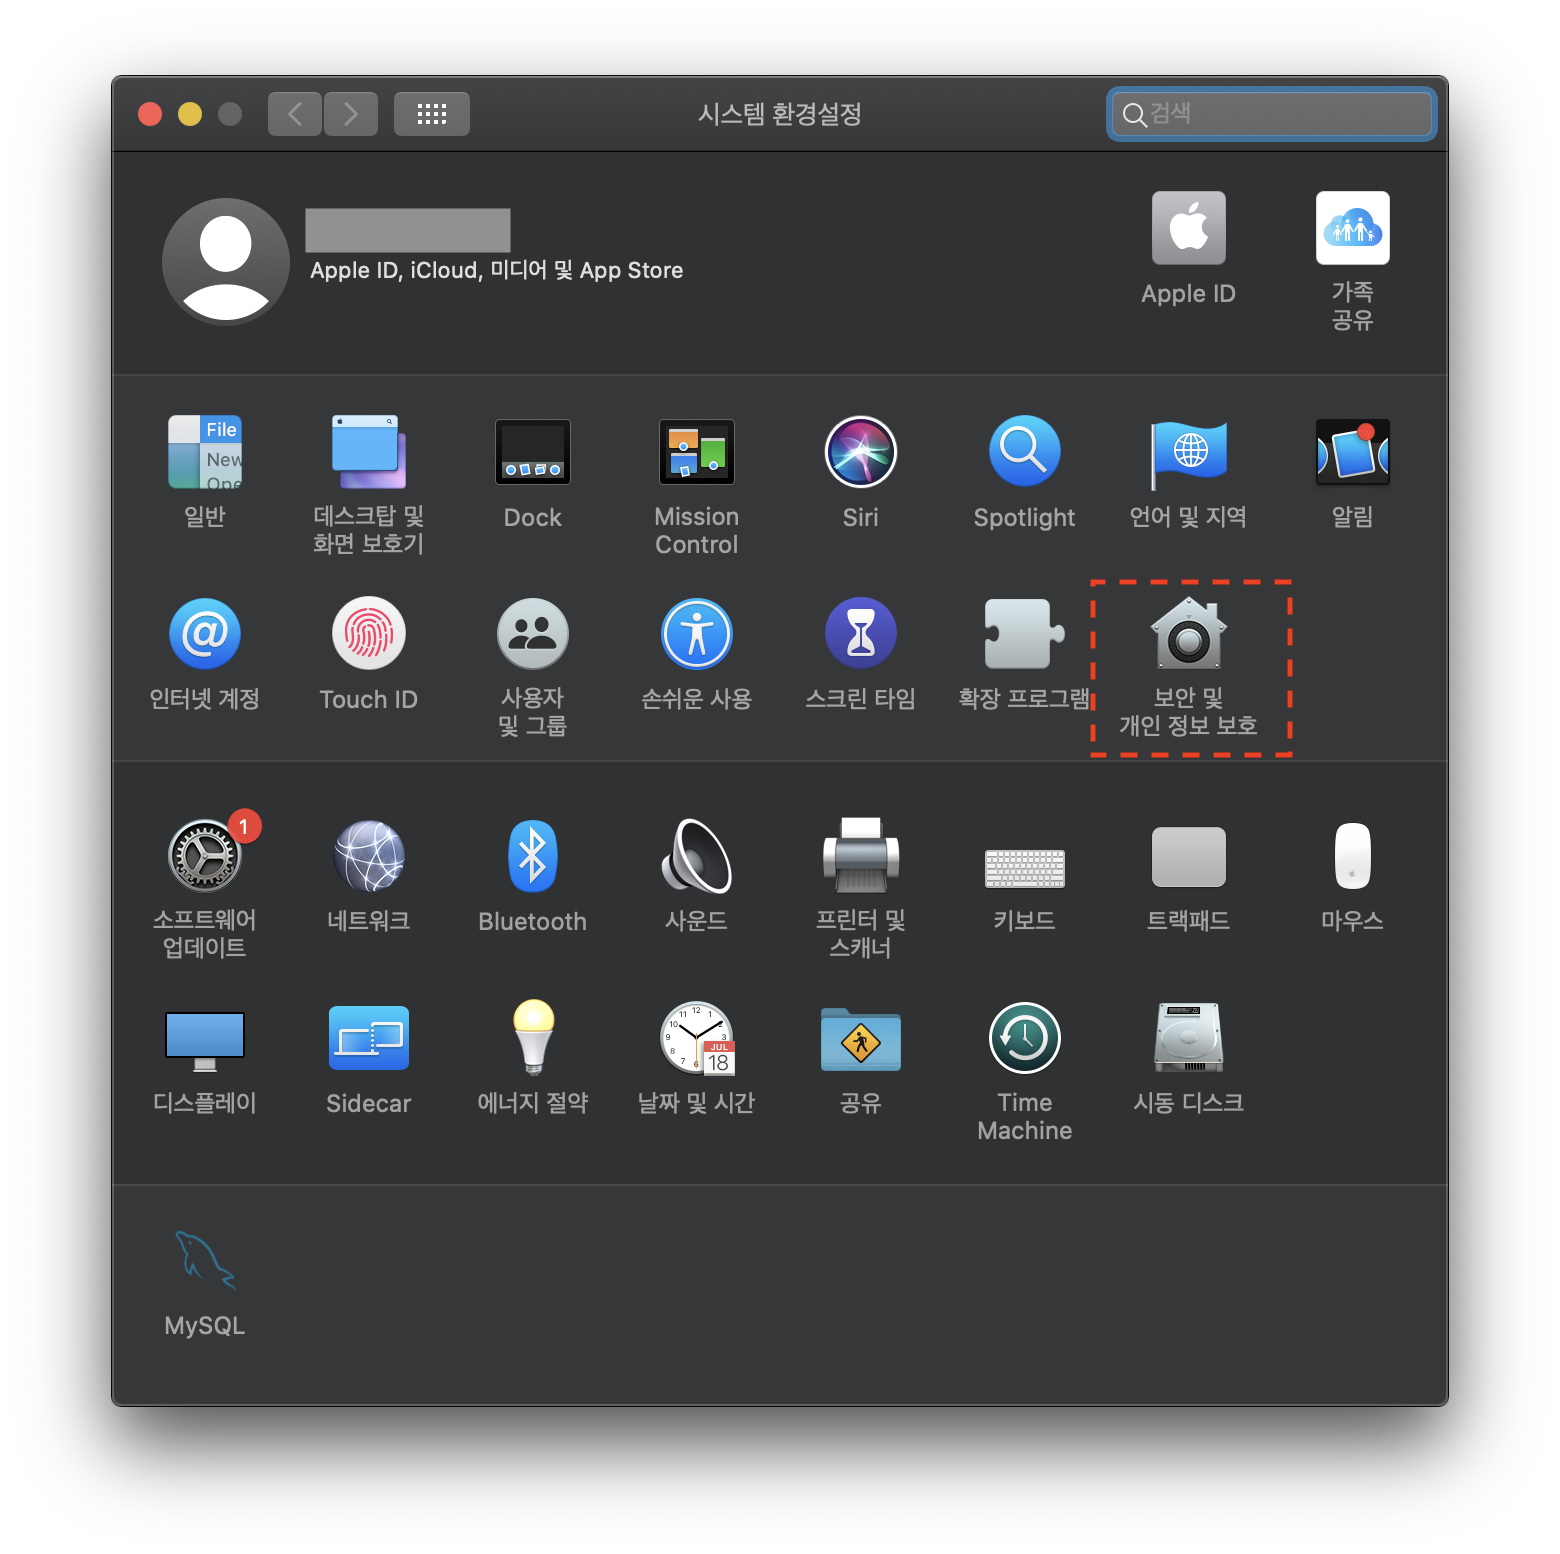
Task: Open 데스크탑 및 화면 보호기 preferences
Action: click(368, 452)
